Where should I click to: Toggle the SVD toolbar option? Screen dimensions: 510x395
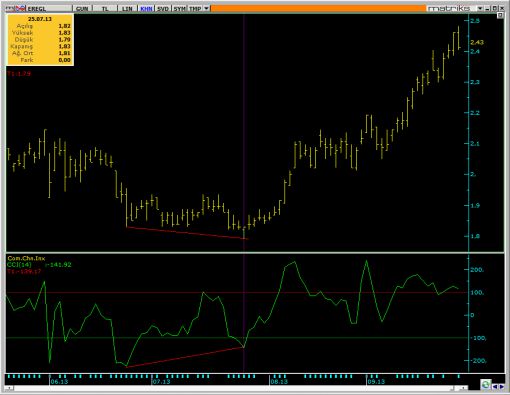(163, 9)
